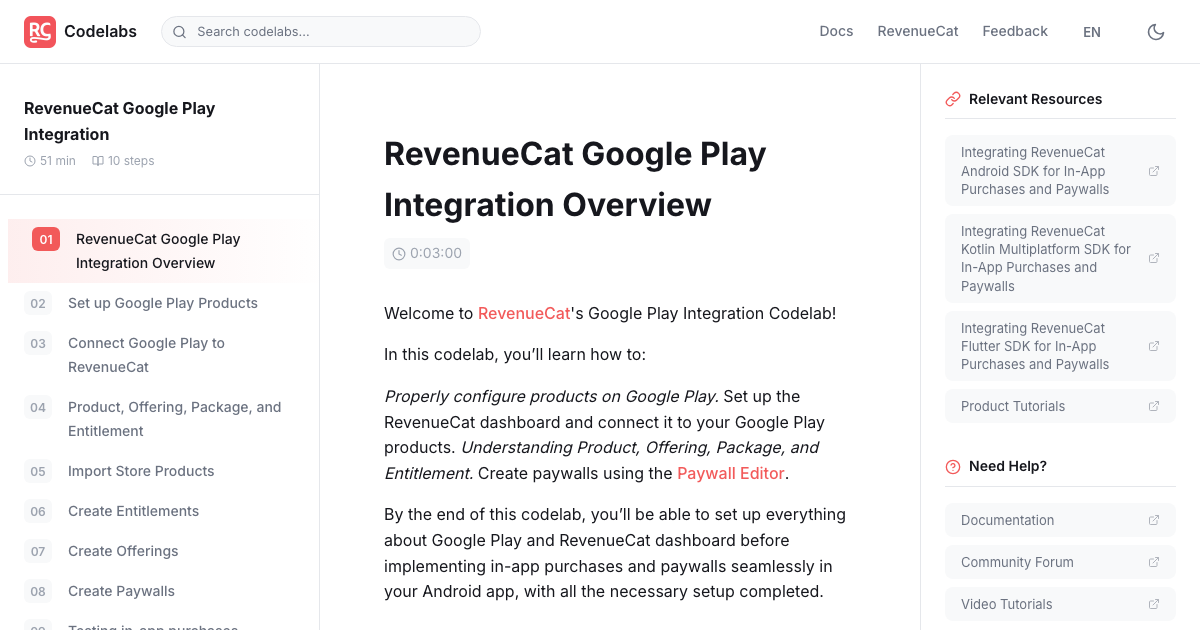
Task: Click the main heading RevenueCat Google Play Integration Overview
Action: pos(575,179)
